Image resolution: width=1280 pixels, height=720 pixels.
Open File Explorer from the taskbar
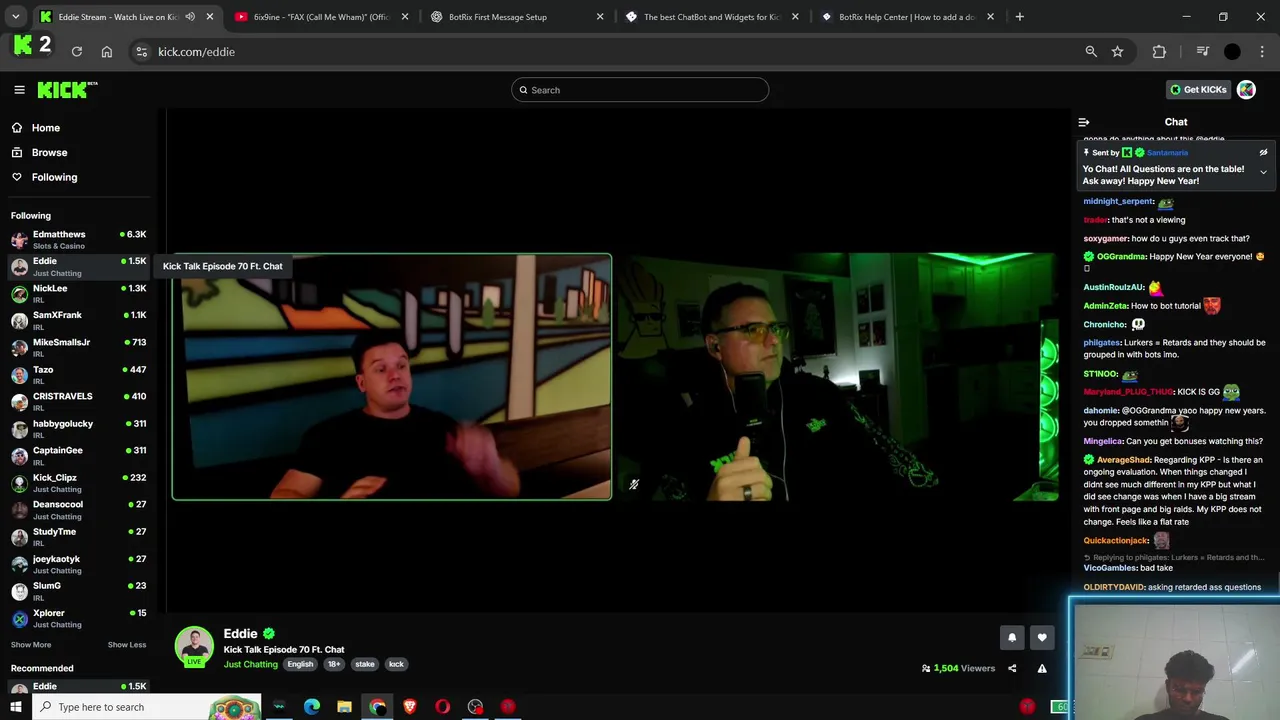pos(344,707)
